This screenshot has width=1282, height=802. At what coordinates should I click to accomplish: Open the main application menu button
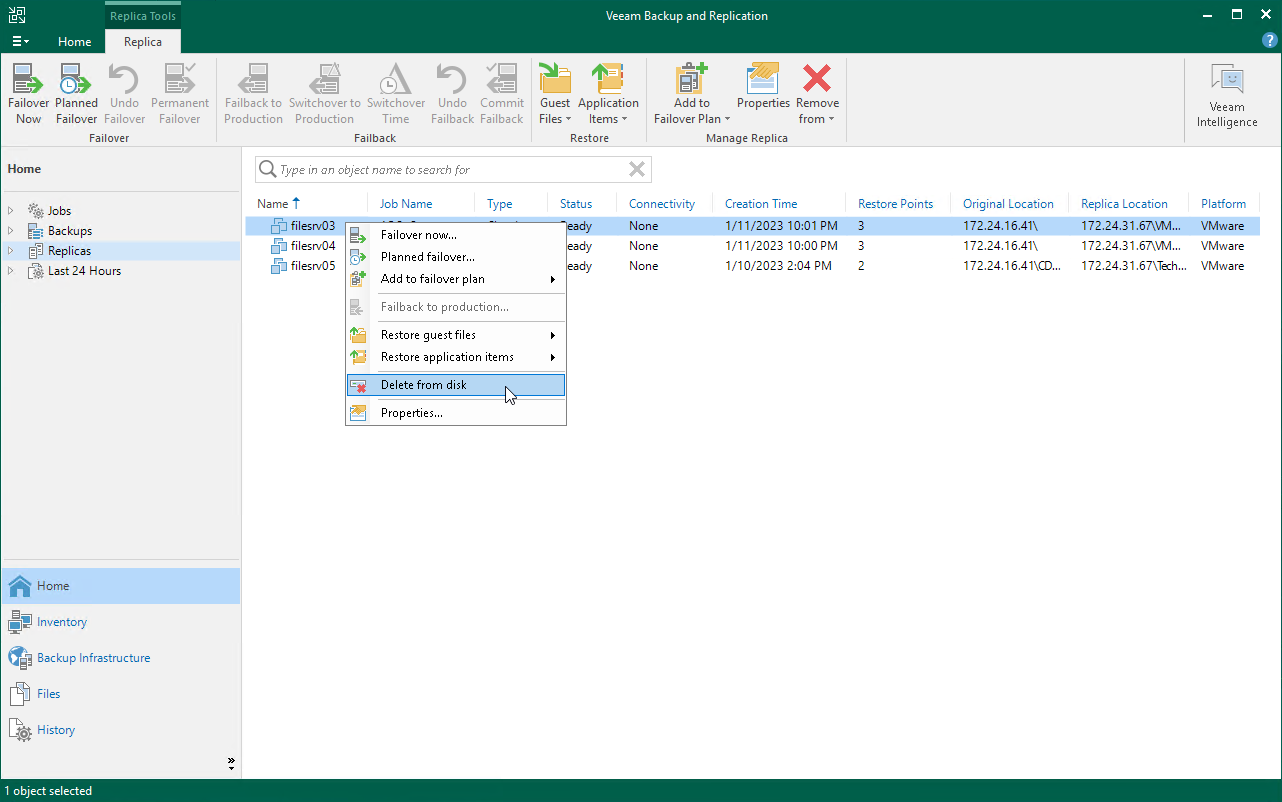point(20,41)
